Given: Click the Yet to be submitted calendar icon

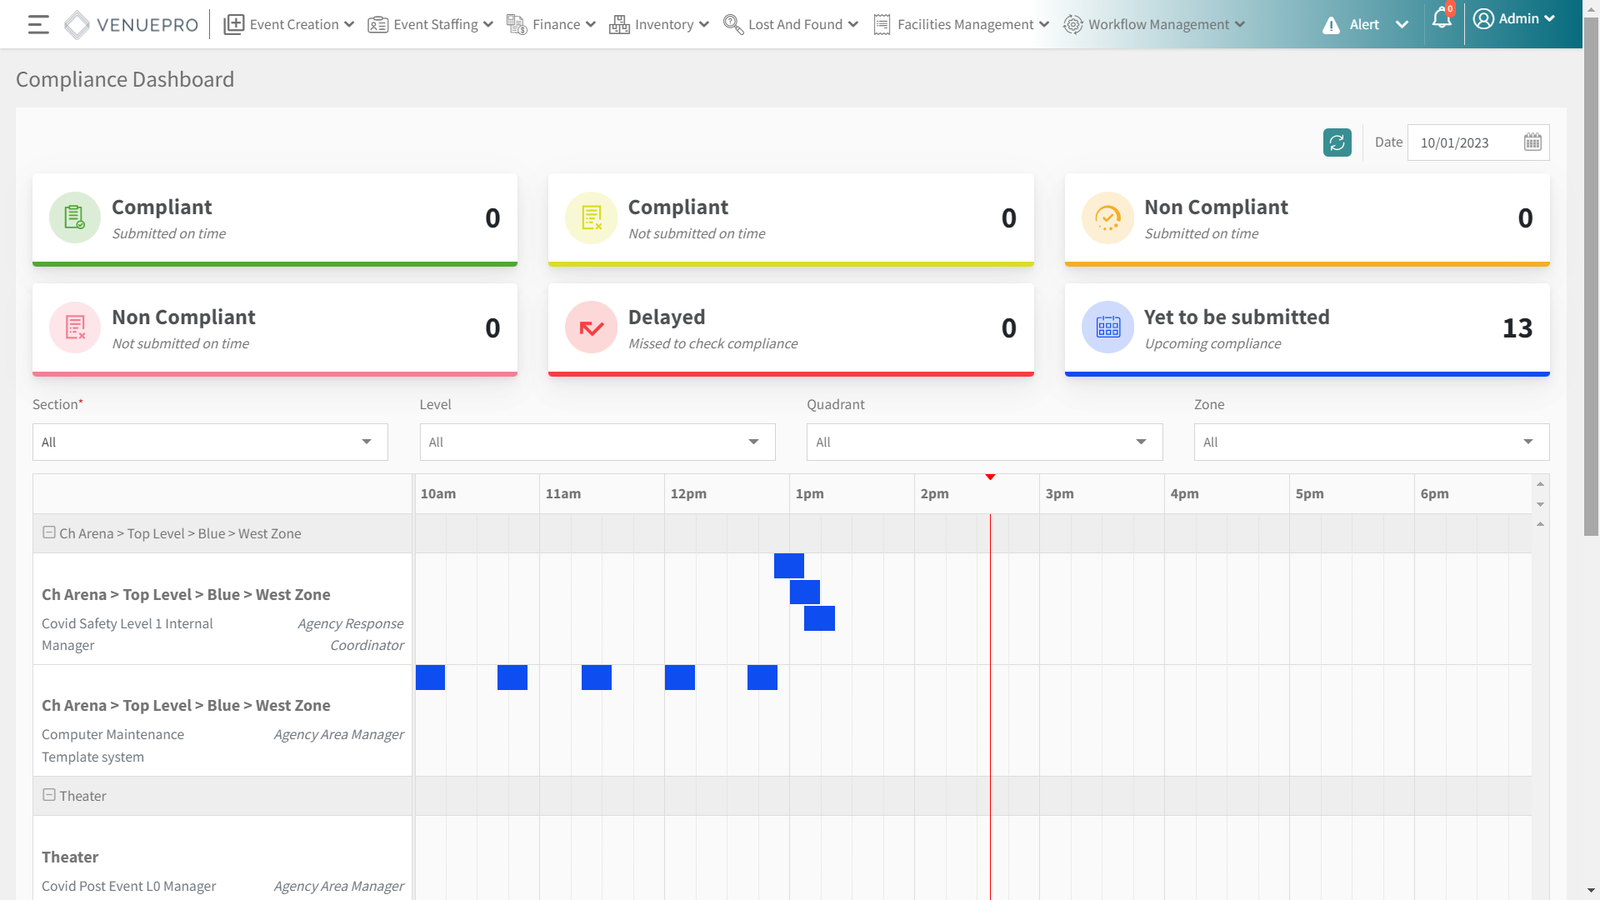Looking at the screenshot, I should (1108, 328).
